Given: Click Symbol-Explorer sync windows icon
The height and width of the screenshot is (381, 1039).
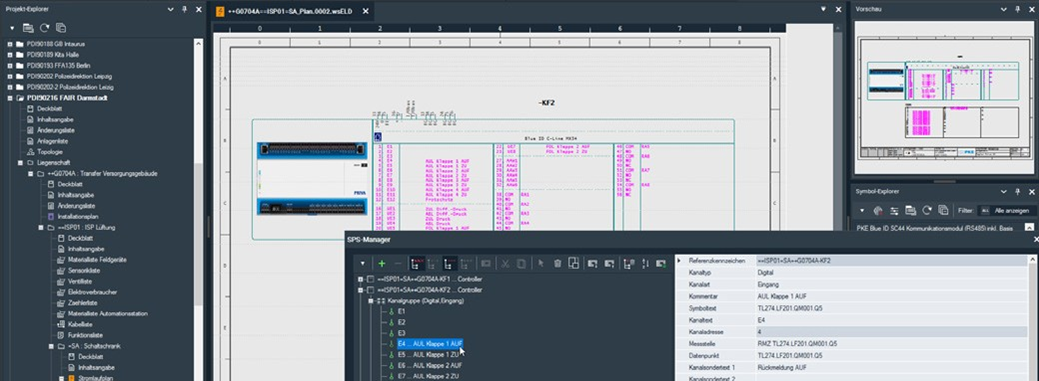Looking at the screenshot, I should pyautogui.click(x=910, y=211).
